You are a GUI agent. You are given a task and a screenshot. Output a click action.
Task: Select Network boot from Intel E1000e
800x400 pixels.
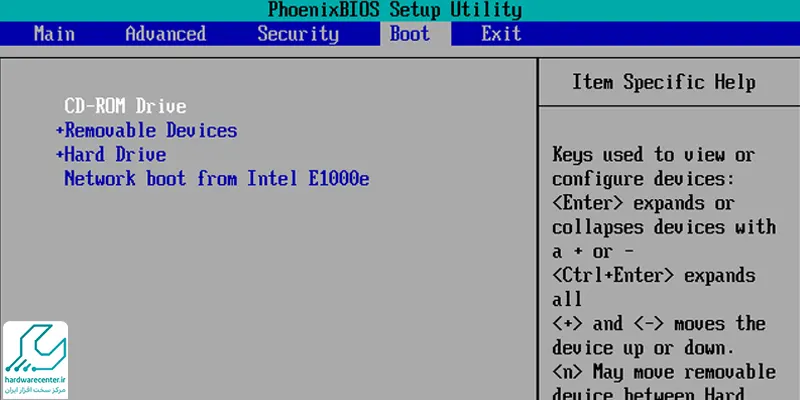216,179
